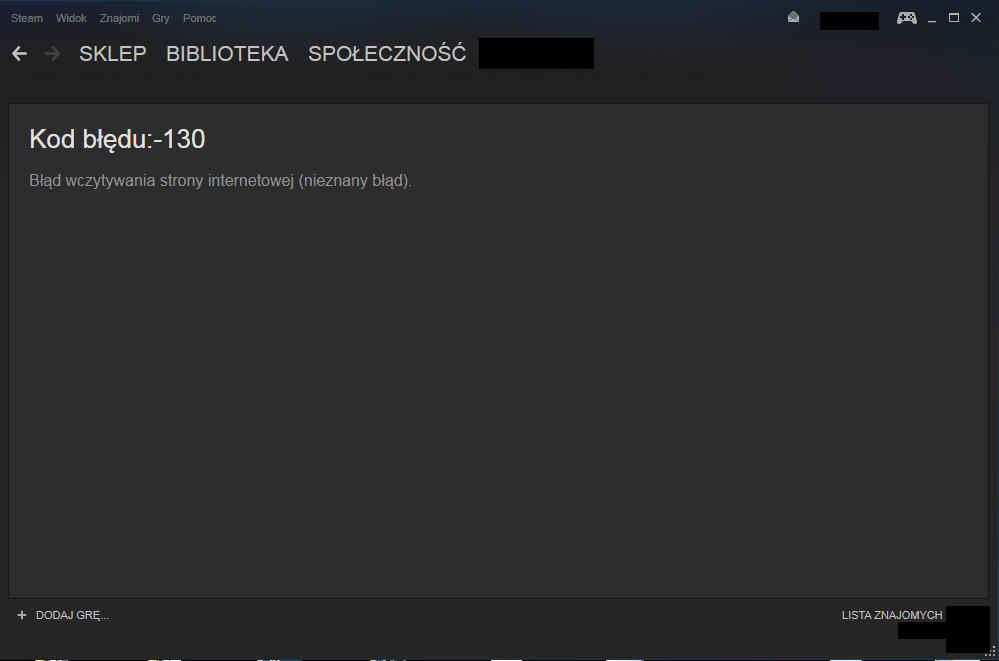
Task: Click the plus icon beside DODAJ GRĘ
Action: coord(22,615)
